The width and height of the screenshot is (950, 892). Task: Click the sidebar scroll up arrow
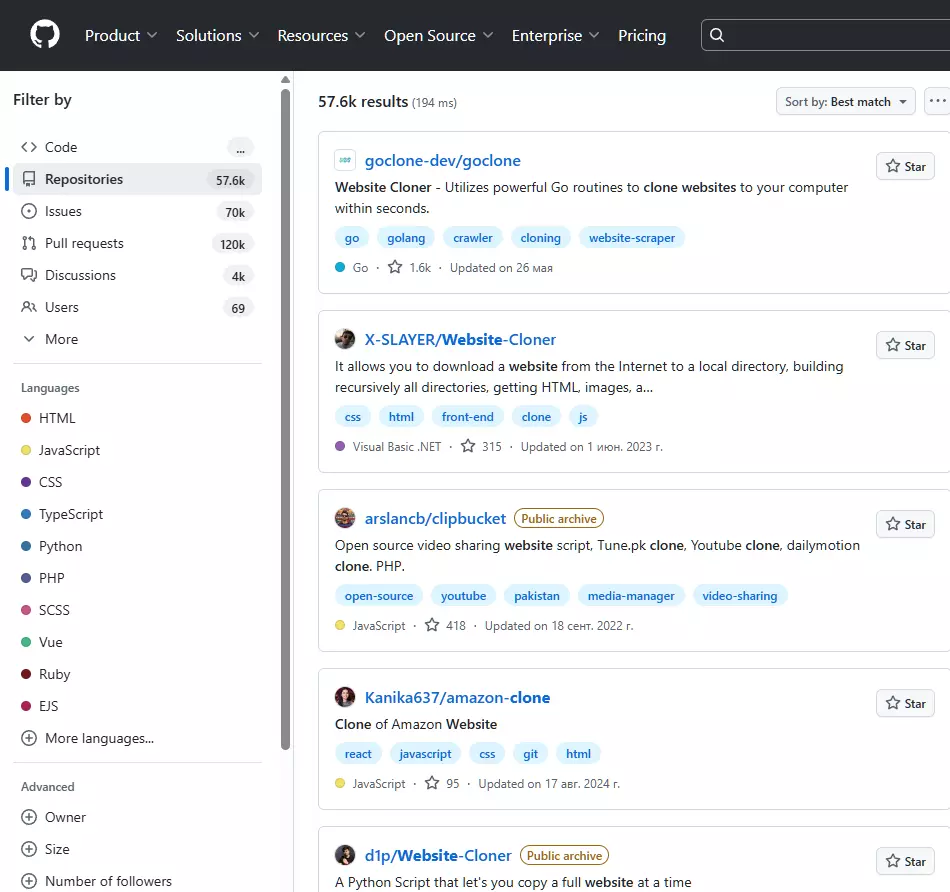285,80
